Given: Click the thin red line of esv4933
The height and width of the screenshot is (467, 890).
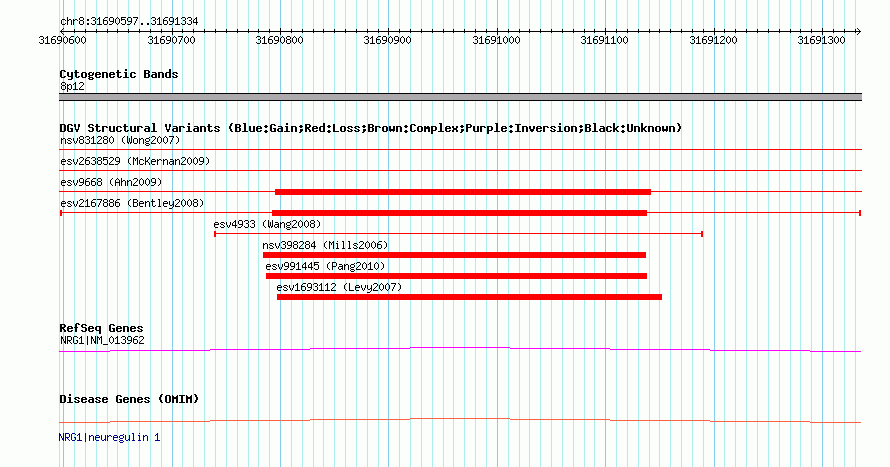Looking at the screenshot, I should (459, 234).
